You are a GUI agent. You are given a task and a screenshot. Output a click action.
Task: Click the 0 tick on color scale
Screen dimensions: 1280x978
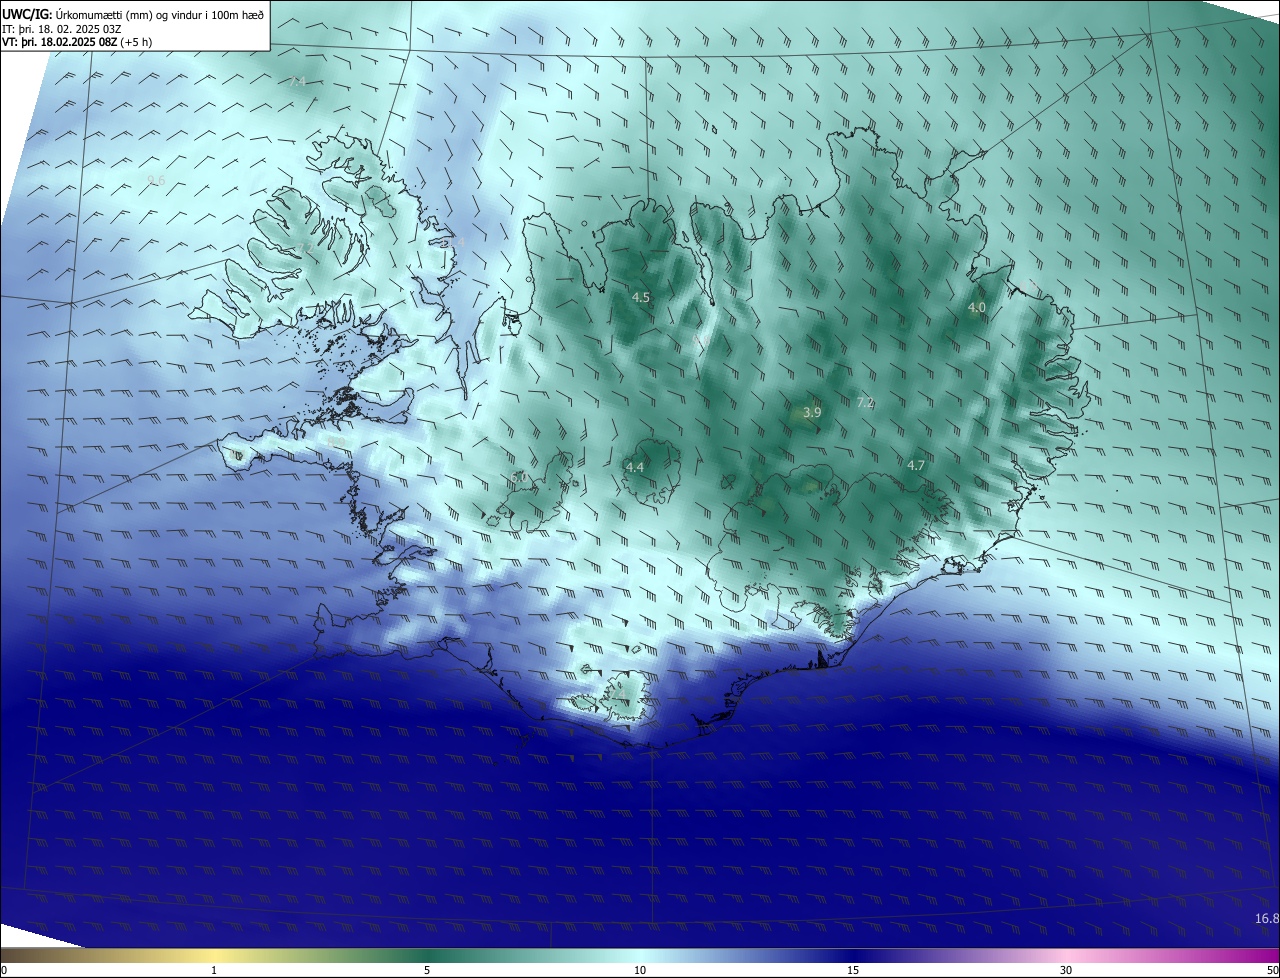[x=3, y=970]
